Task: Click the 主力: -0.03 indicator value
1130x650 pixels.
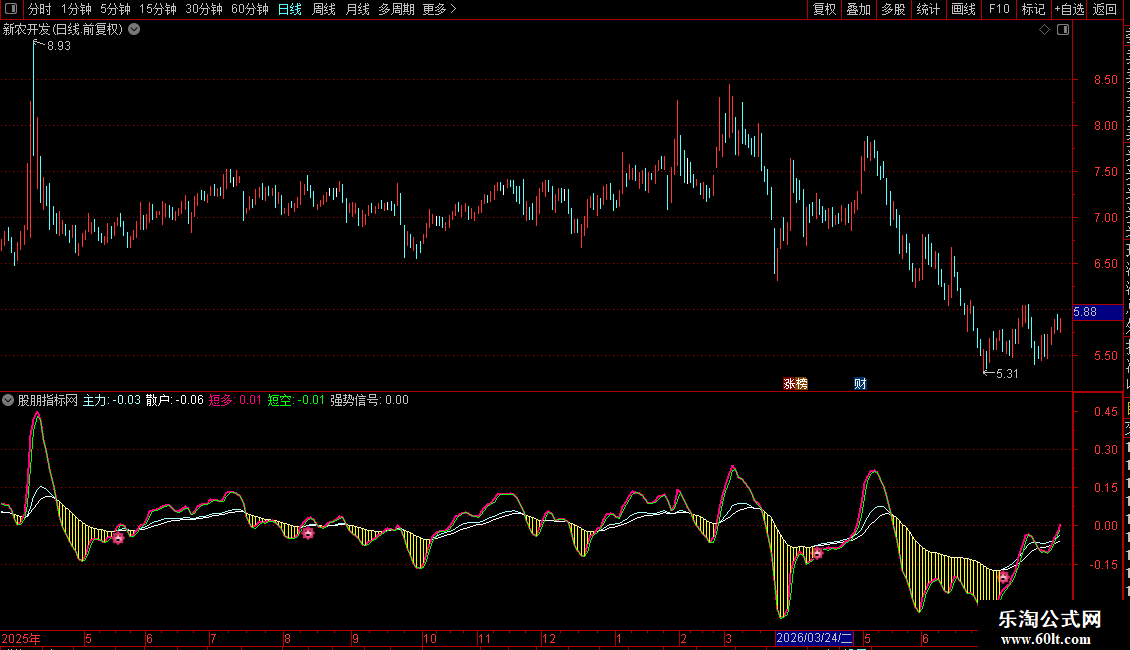Action: coord(112,400)
